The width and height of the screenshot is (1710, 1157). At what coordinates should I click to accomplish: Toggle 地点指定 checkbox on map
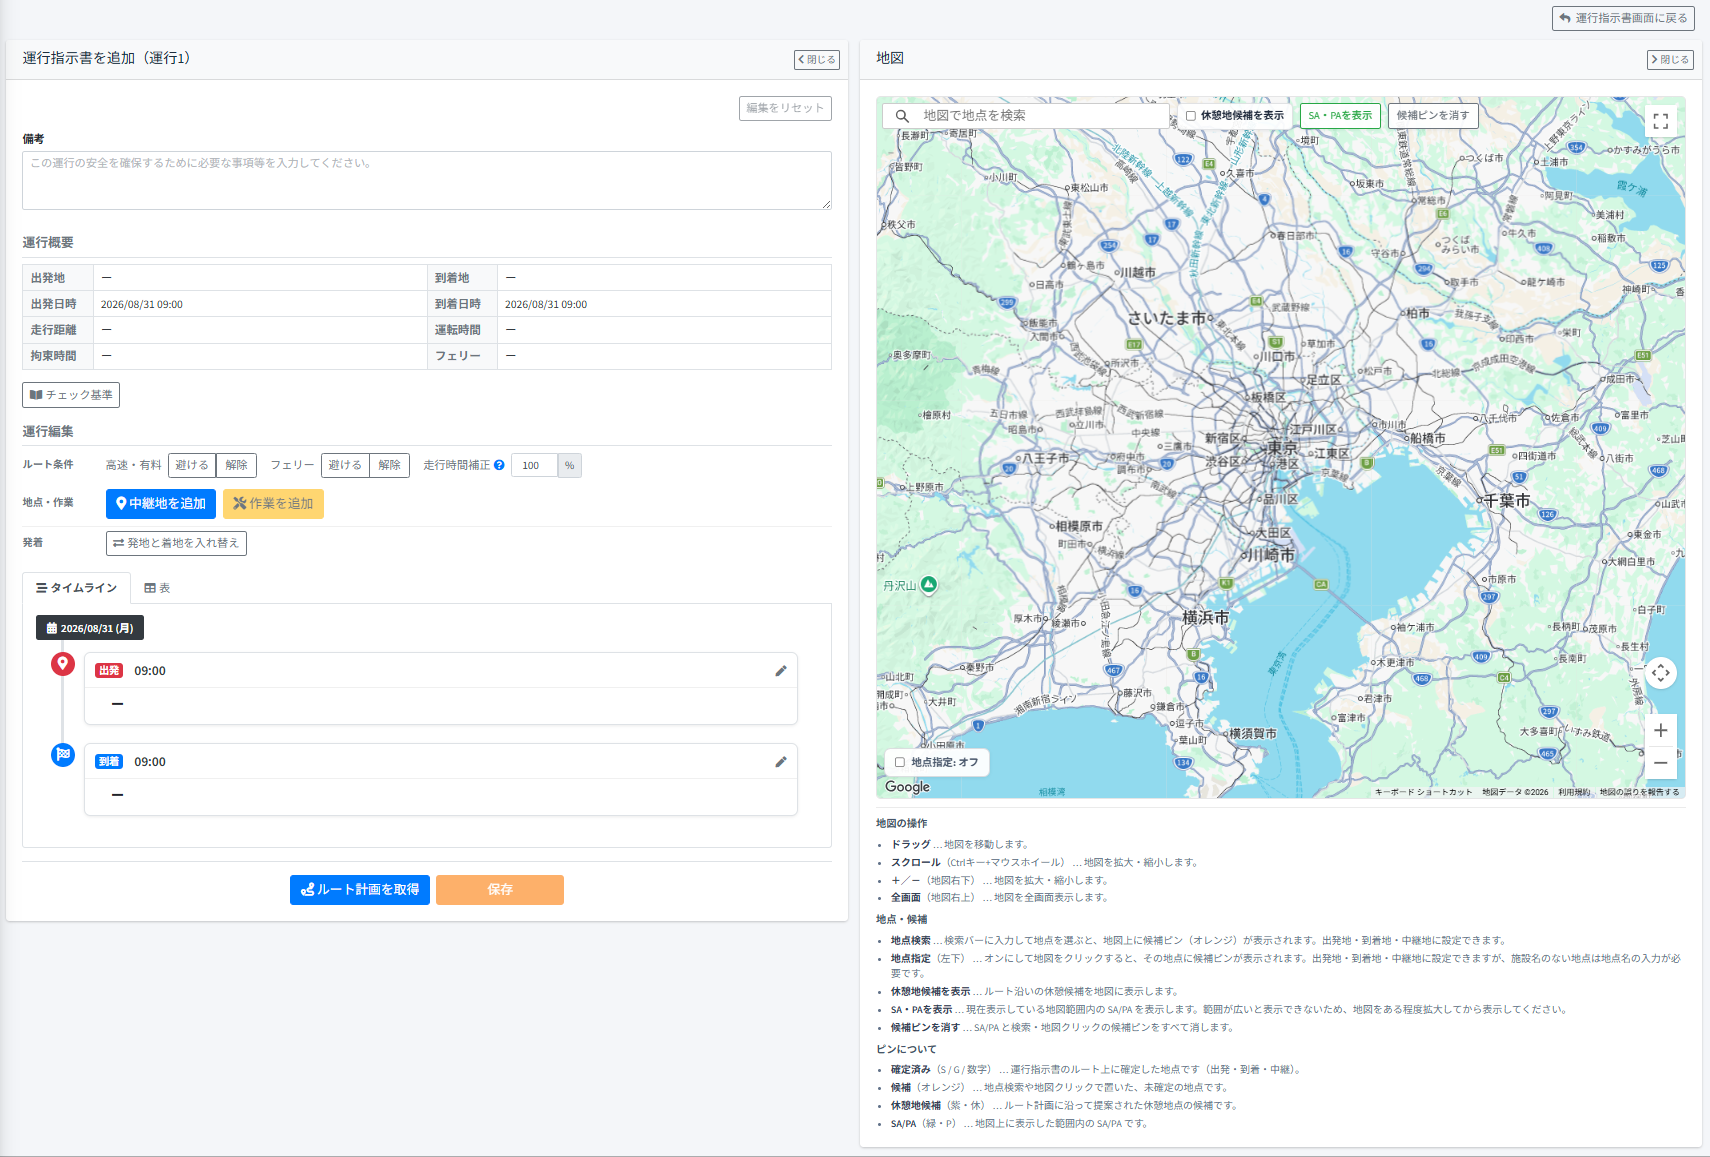coord(900,762)
